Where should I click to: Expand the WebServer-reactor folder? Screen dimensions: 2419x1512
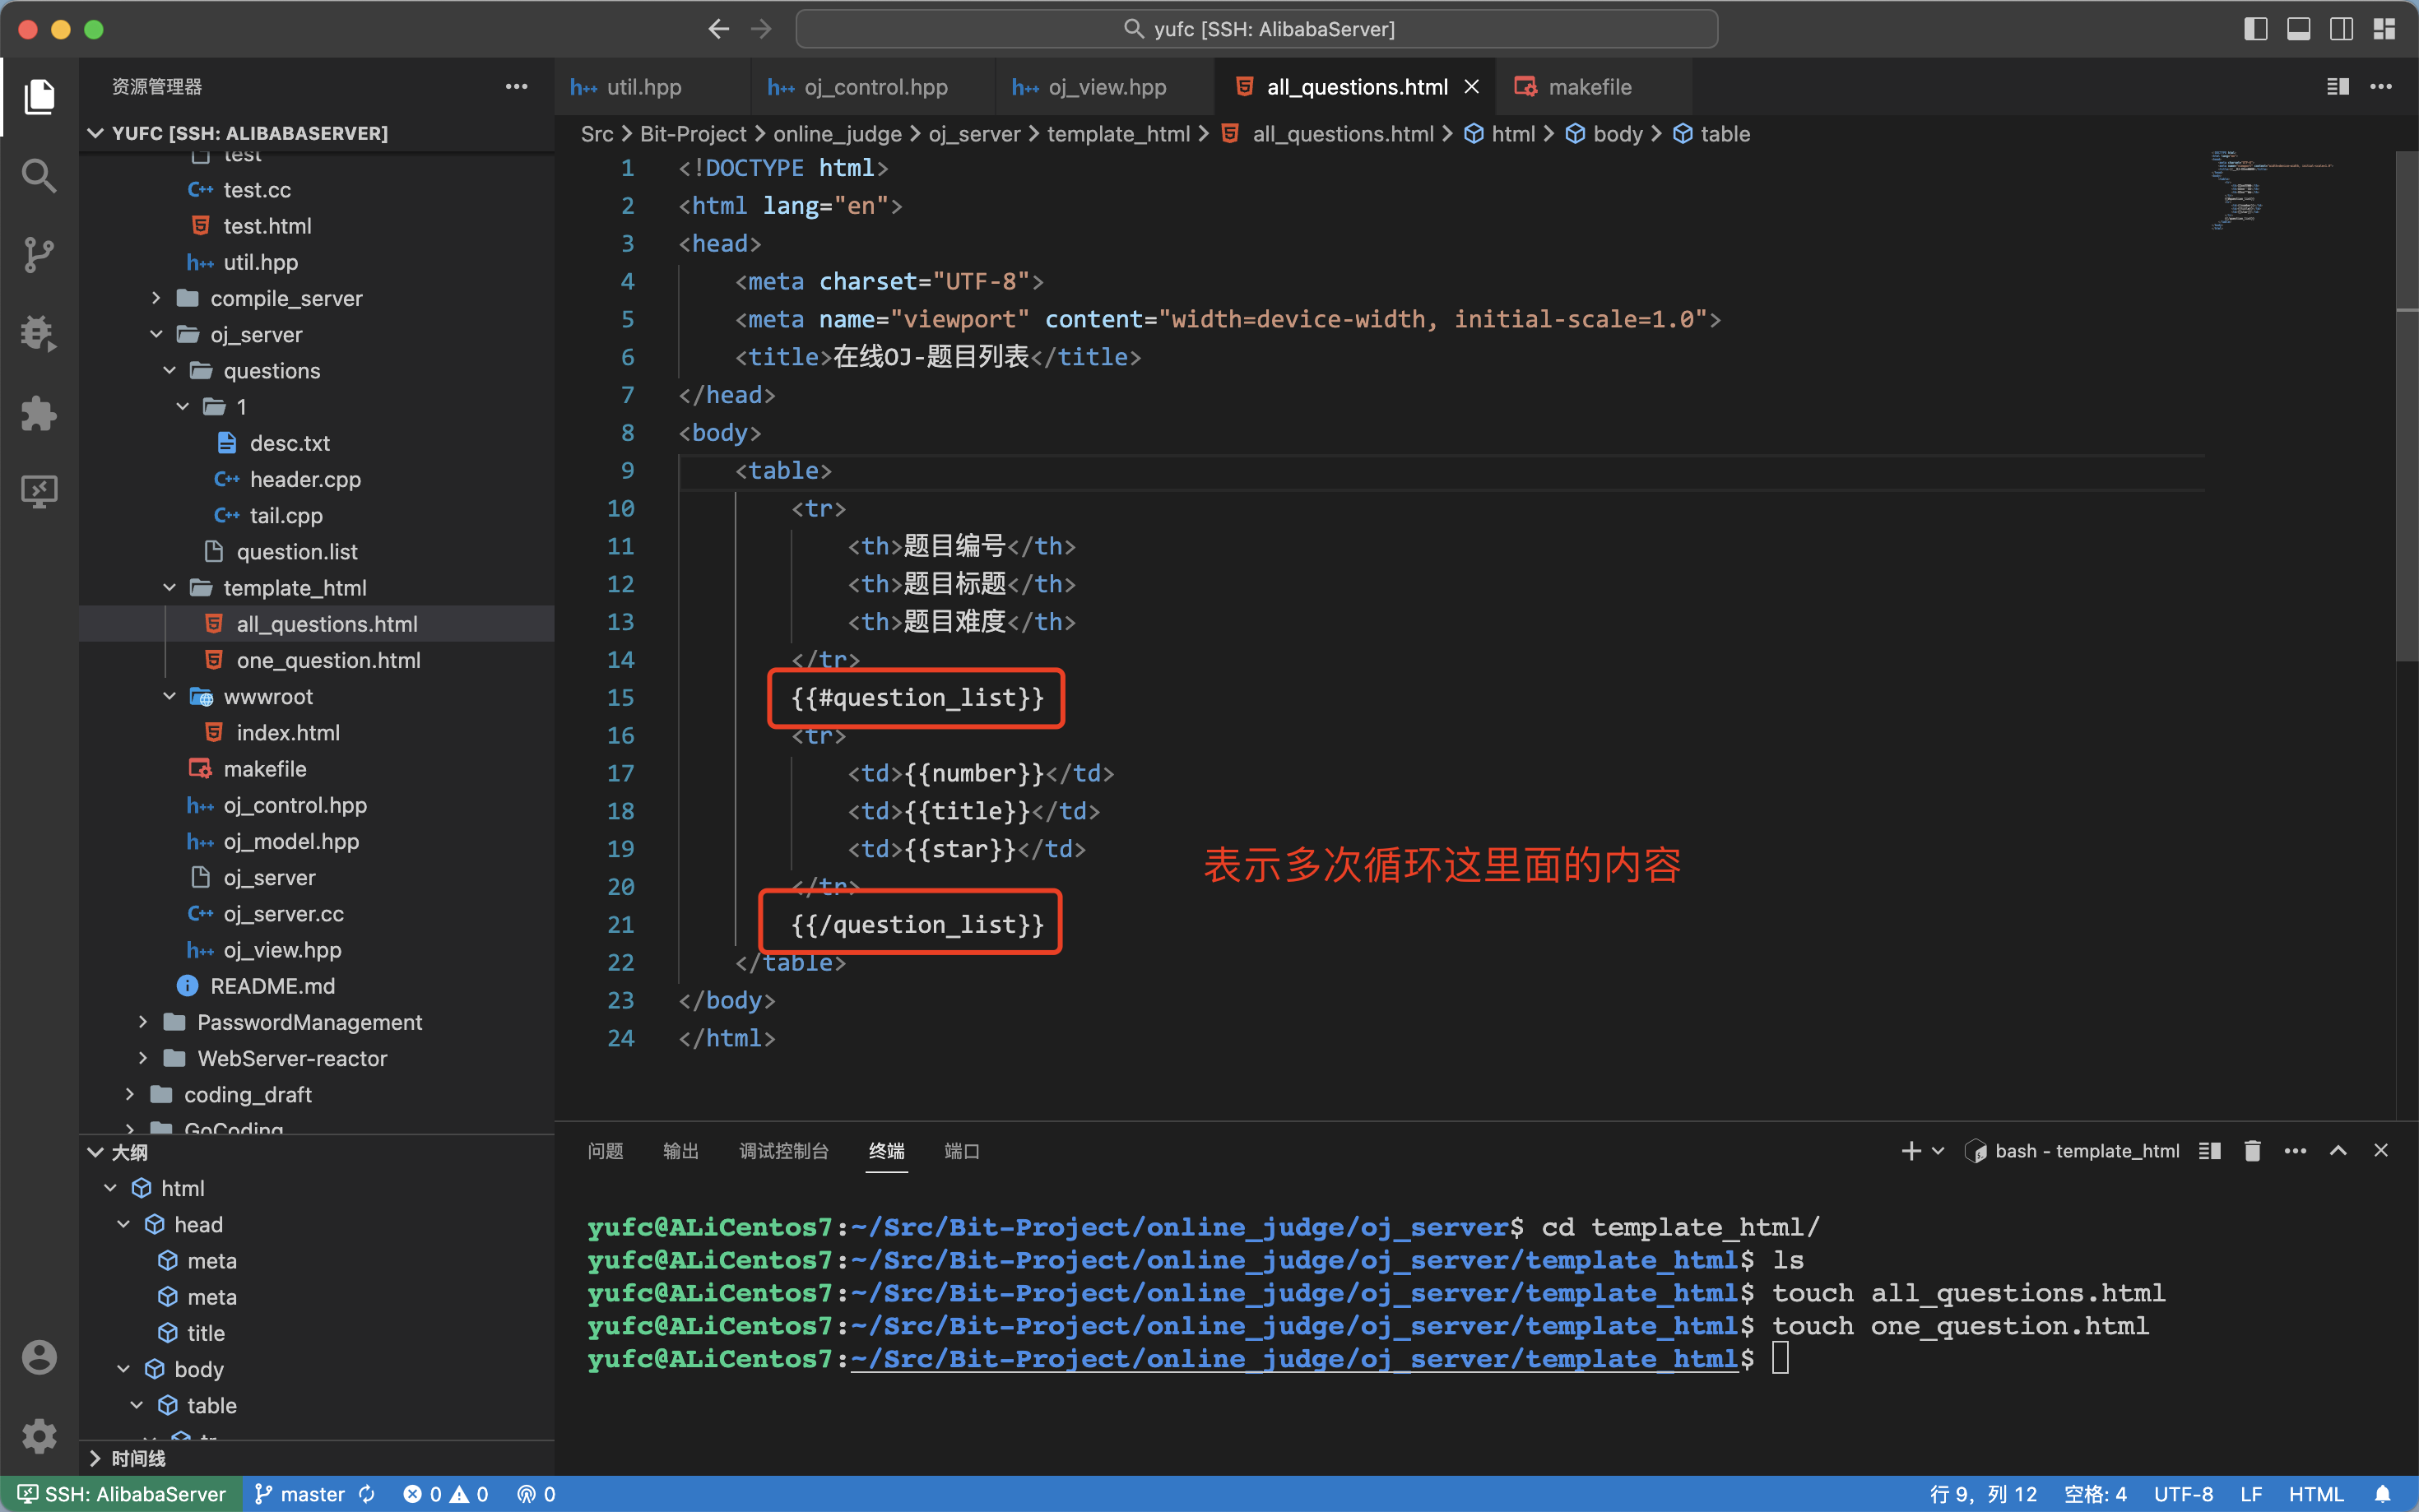click(x=316, y=1058)
